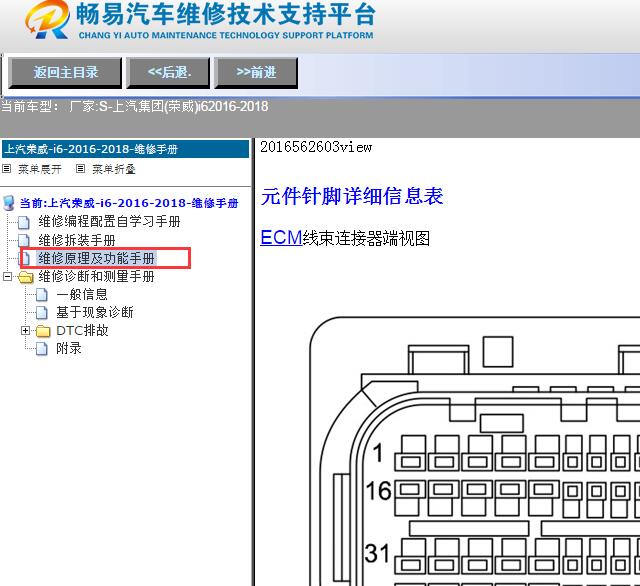This screenshot has width=640, height=586.
Task: Click pin row label 16 in diagram
Action: (x=378, y=491)
